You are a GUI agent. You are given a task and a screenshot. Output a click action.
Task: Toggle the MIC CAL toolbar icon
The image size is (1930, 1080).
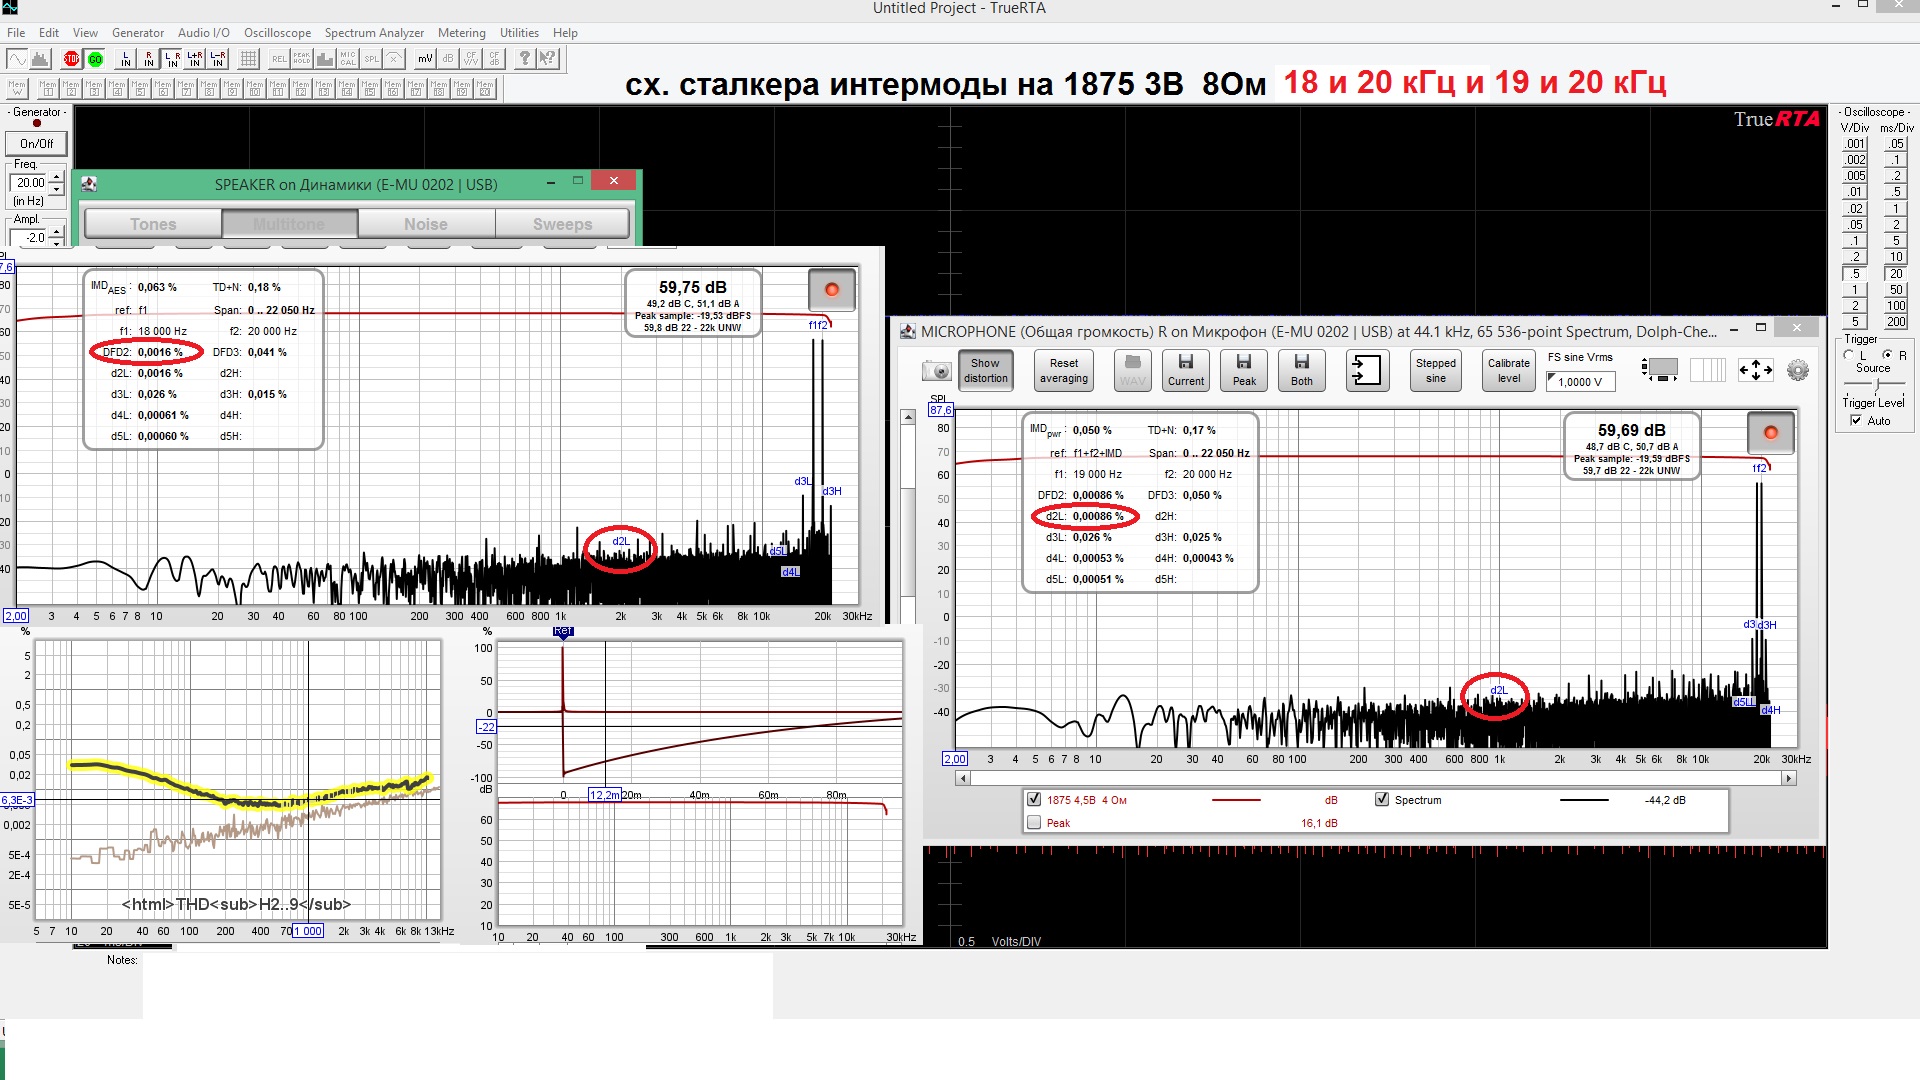click(x=348, y=59)
